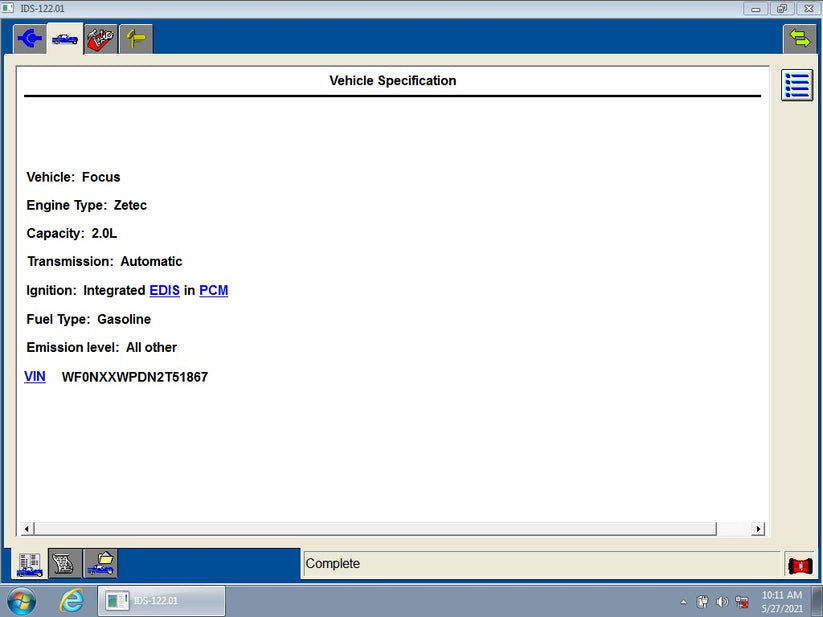Open the EDIS hyperlink
823x617 pixels.
[x=164, y=290]
